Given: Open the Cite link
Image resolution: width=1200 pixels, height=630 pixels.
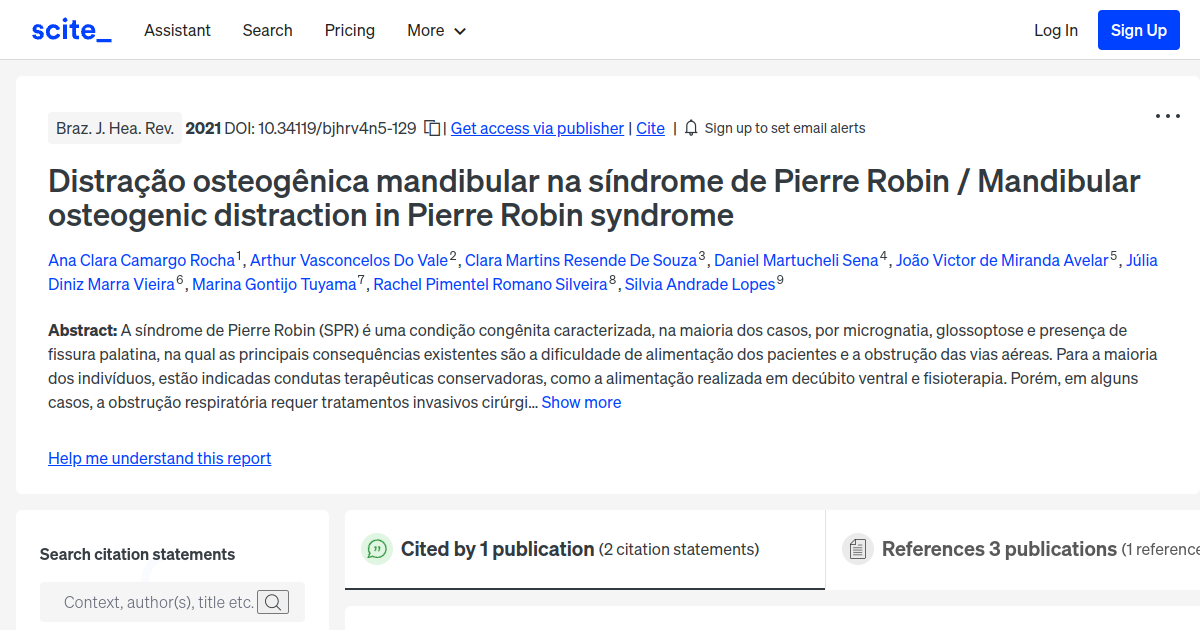Looking at the screenshot, I should click(x=650, y=128).
